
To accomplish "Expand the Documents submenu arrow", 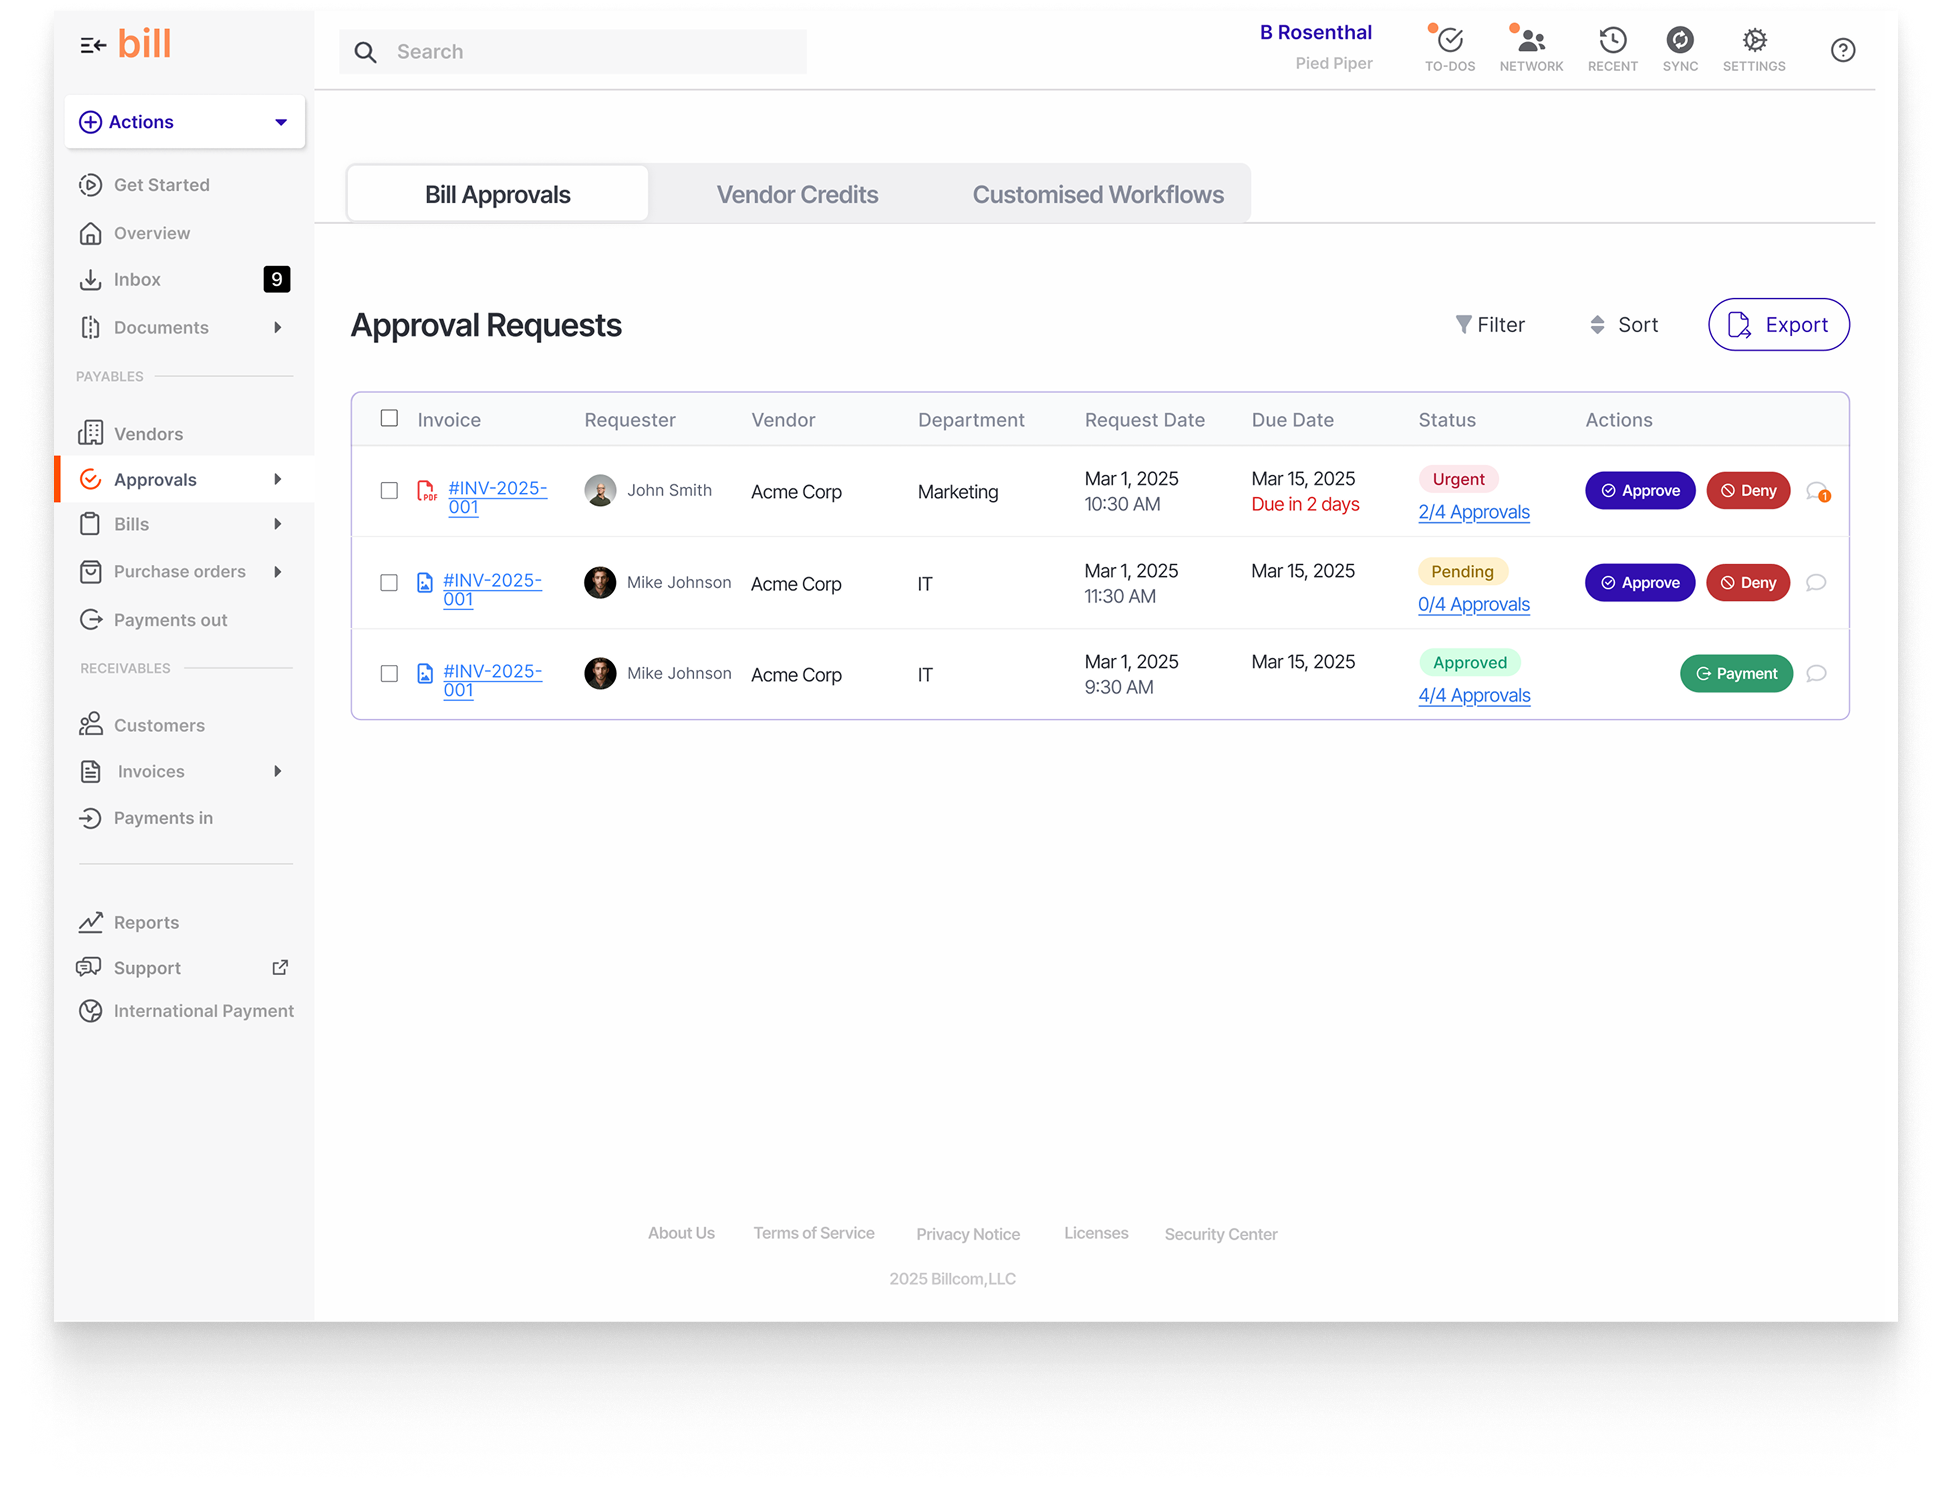I will 278,328.
